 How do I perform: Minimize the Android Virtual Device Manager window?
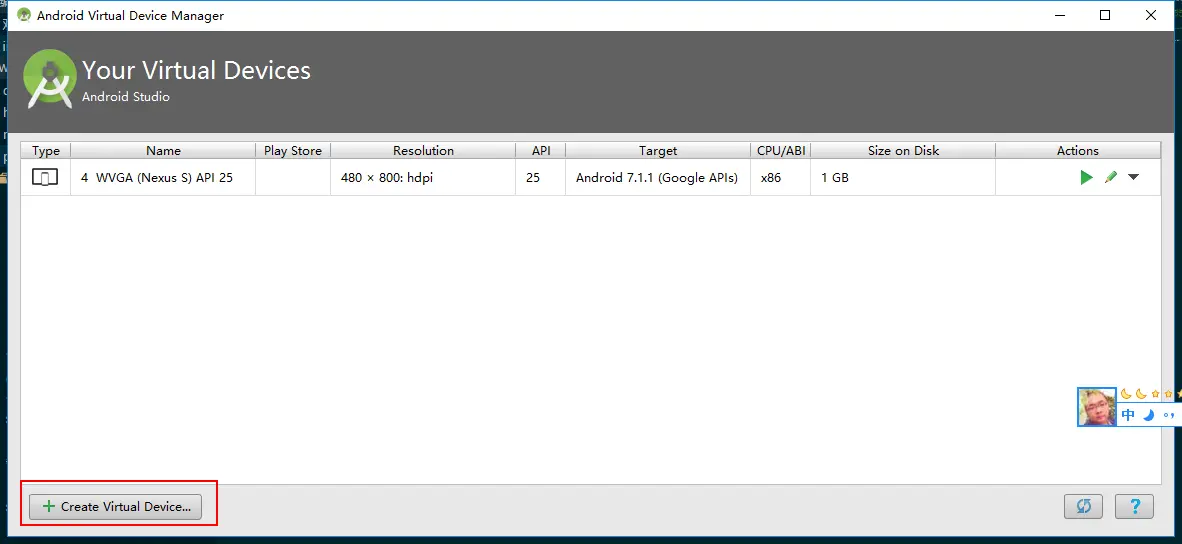[x=1059, y=15]
